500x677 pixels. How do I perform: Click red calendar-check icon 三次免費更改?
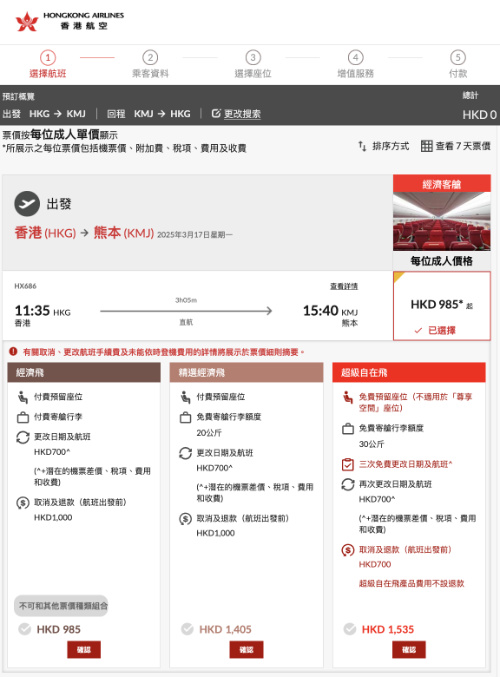(x=348, y=465)
